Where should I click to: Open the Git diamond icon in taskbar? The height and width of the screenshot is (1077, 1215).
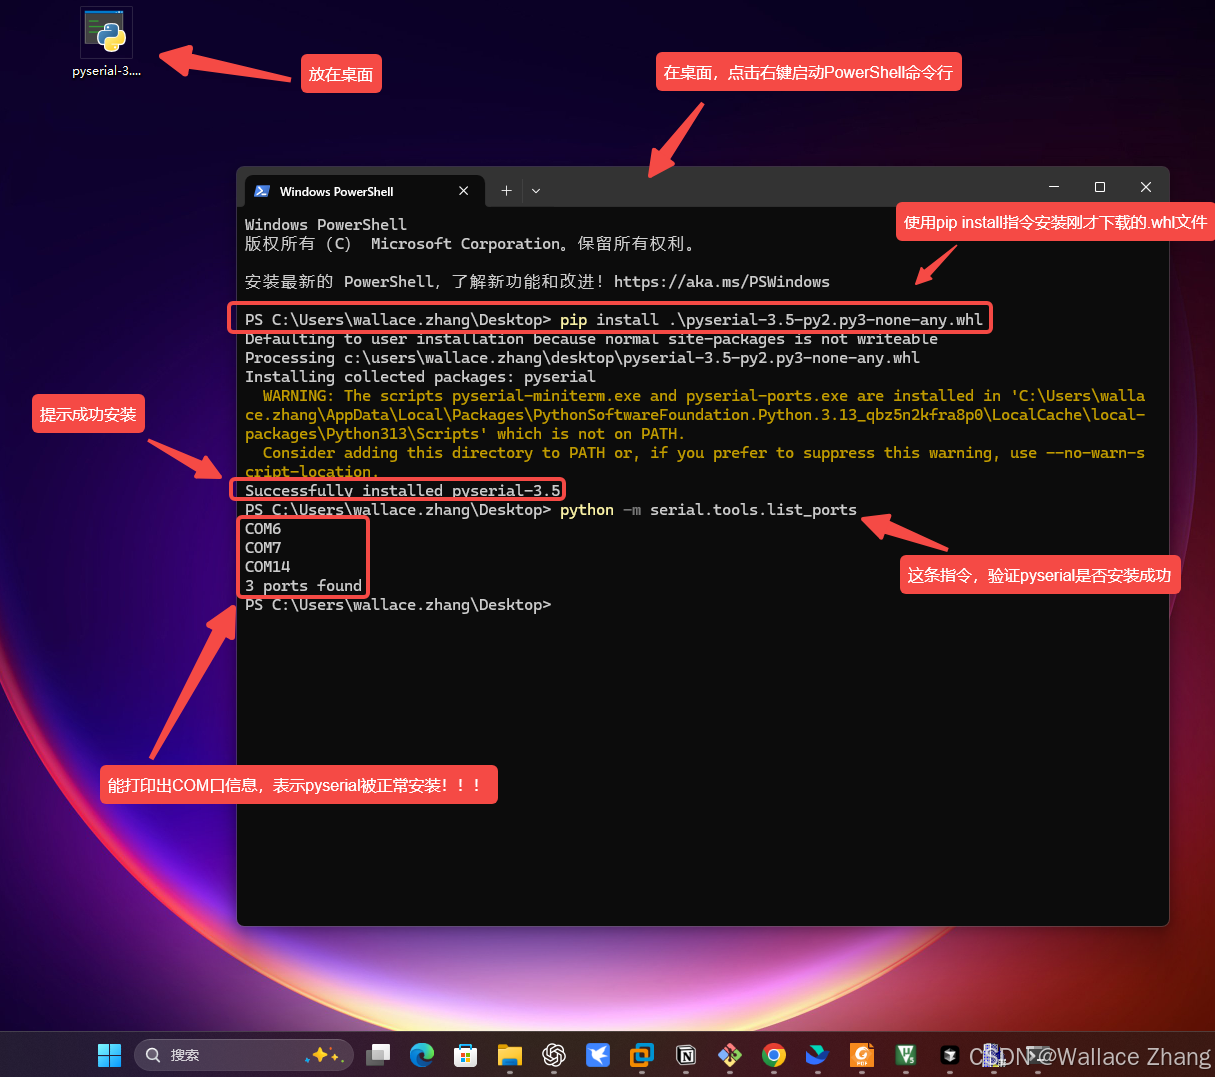730,1055
